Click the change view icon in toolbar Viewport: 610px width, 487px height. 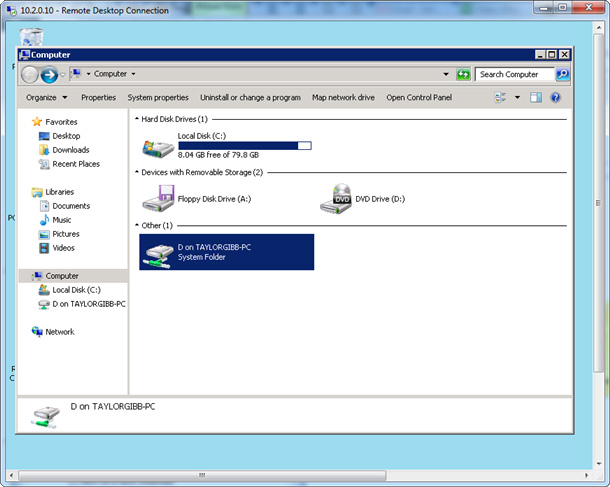[500, 97]
